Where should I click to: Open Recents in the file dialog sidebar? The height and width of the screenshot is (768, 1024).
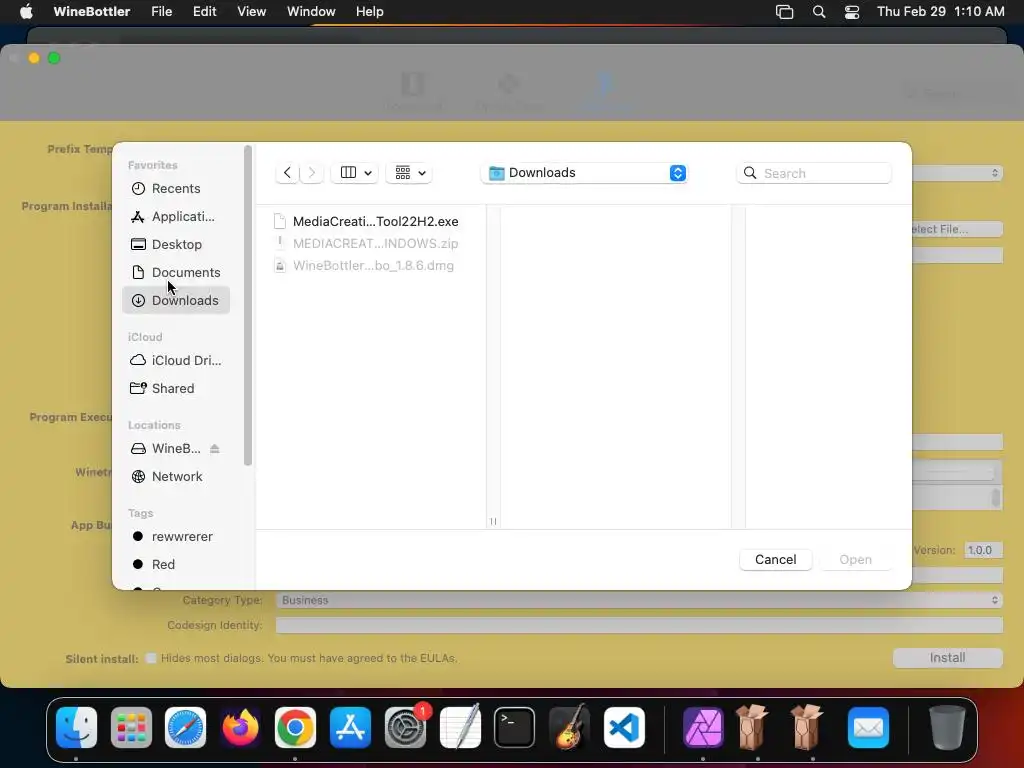point(176,189)
